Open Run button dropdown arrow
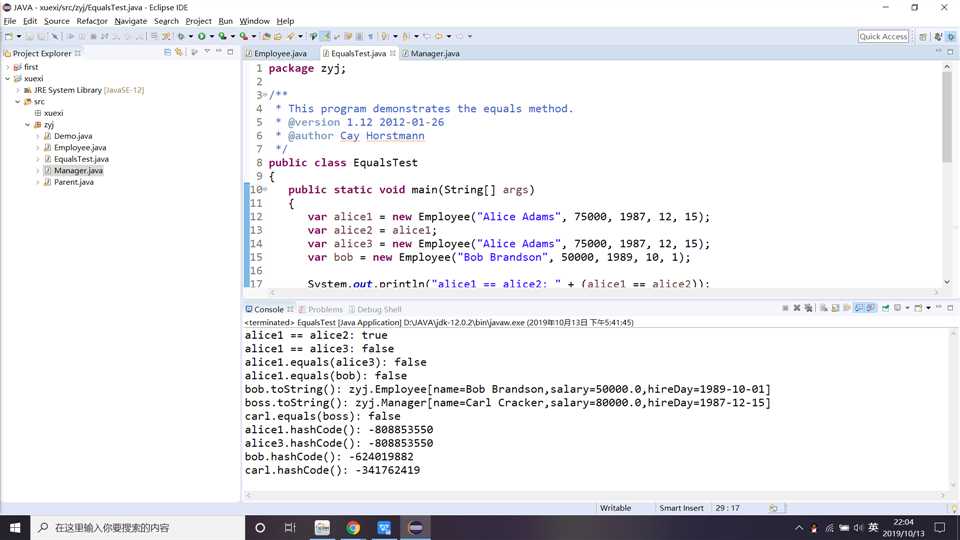 click(x=211, y=36)
